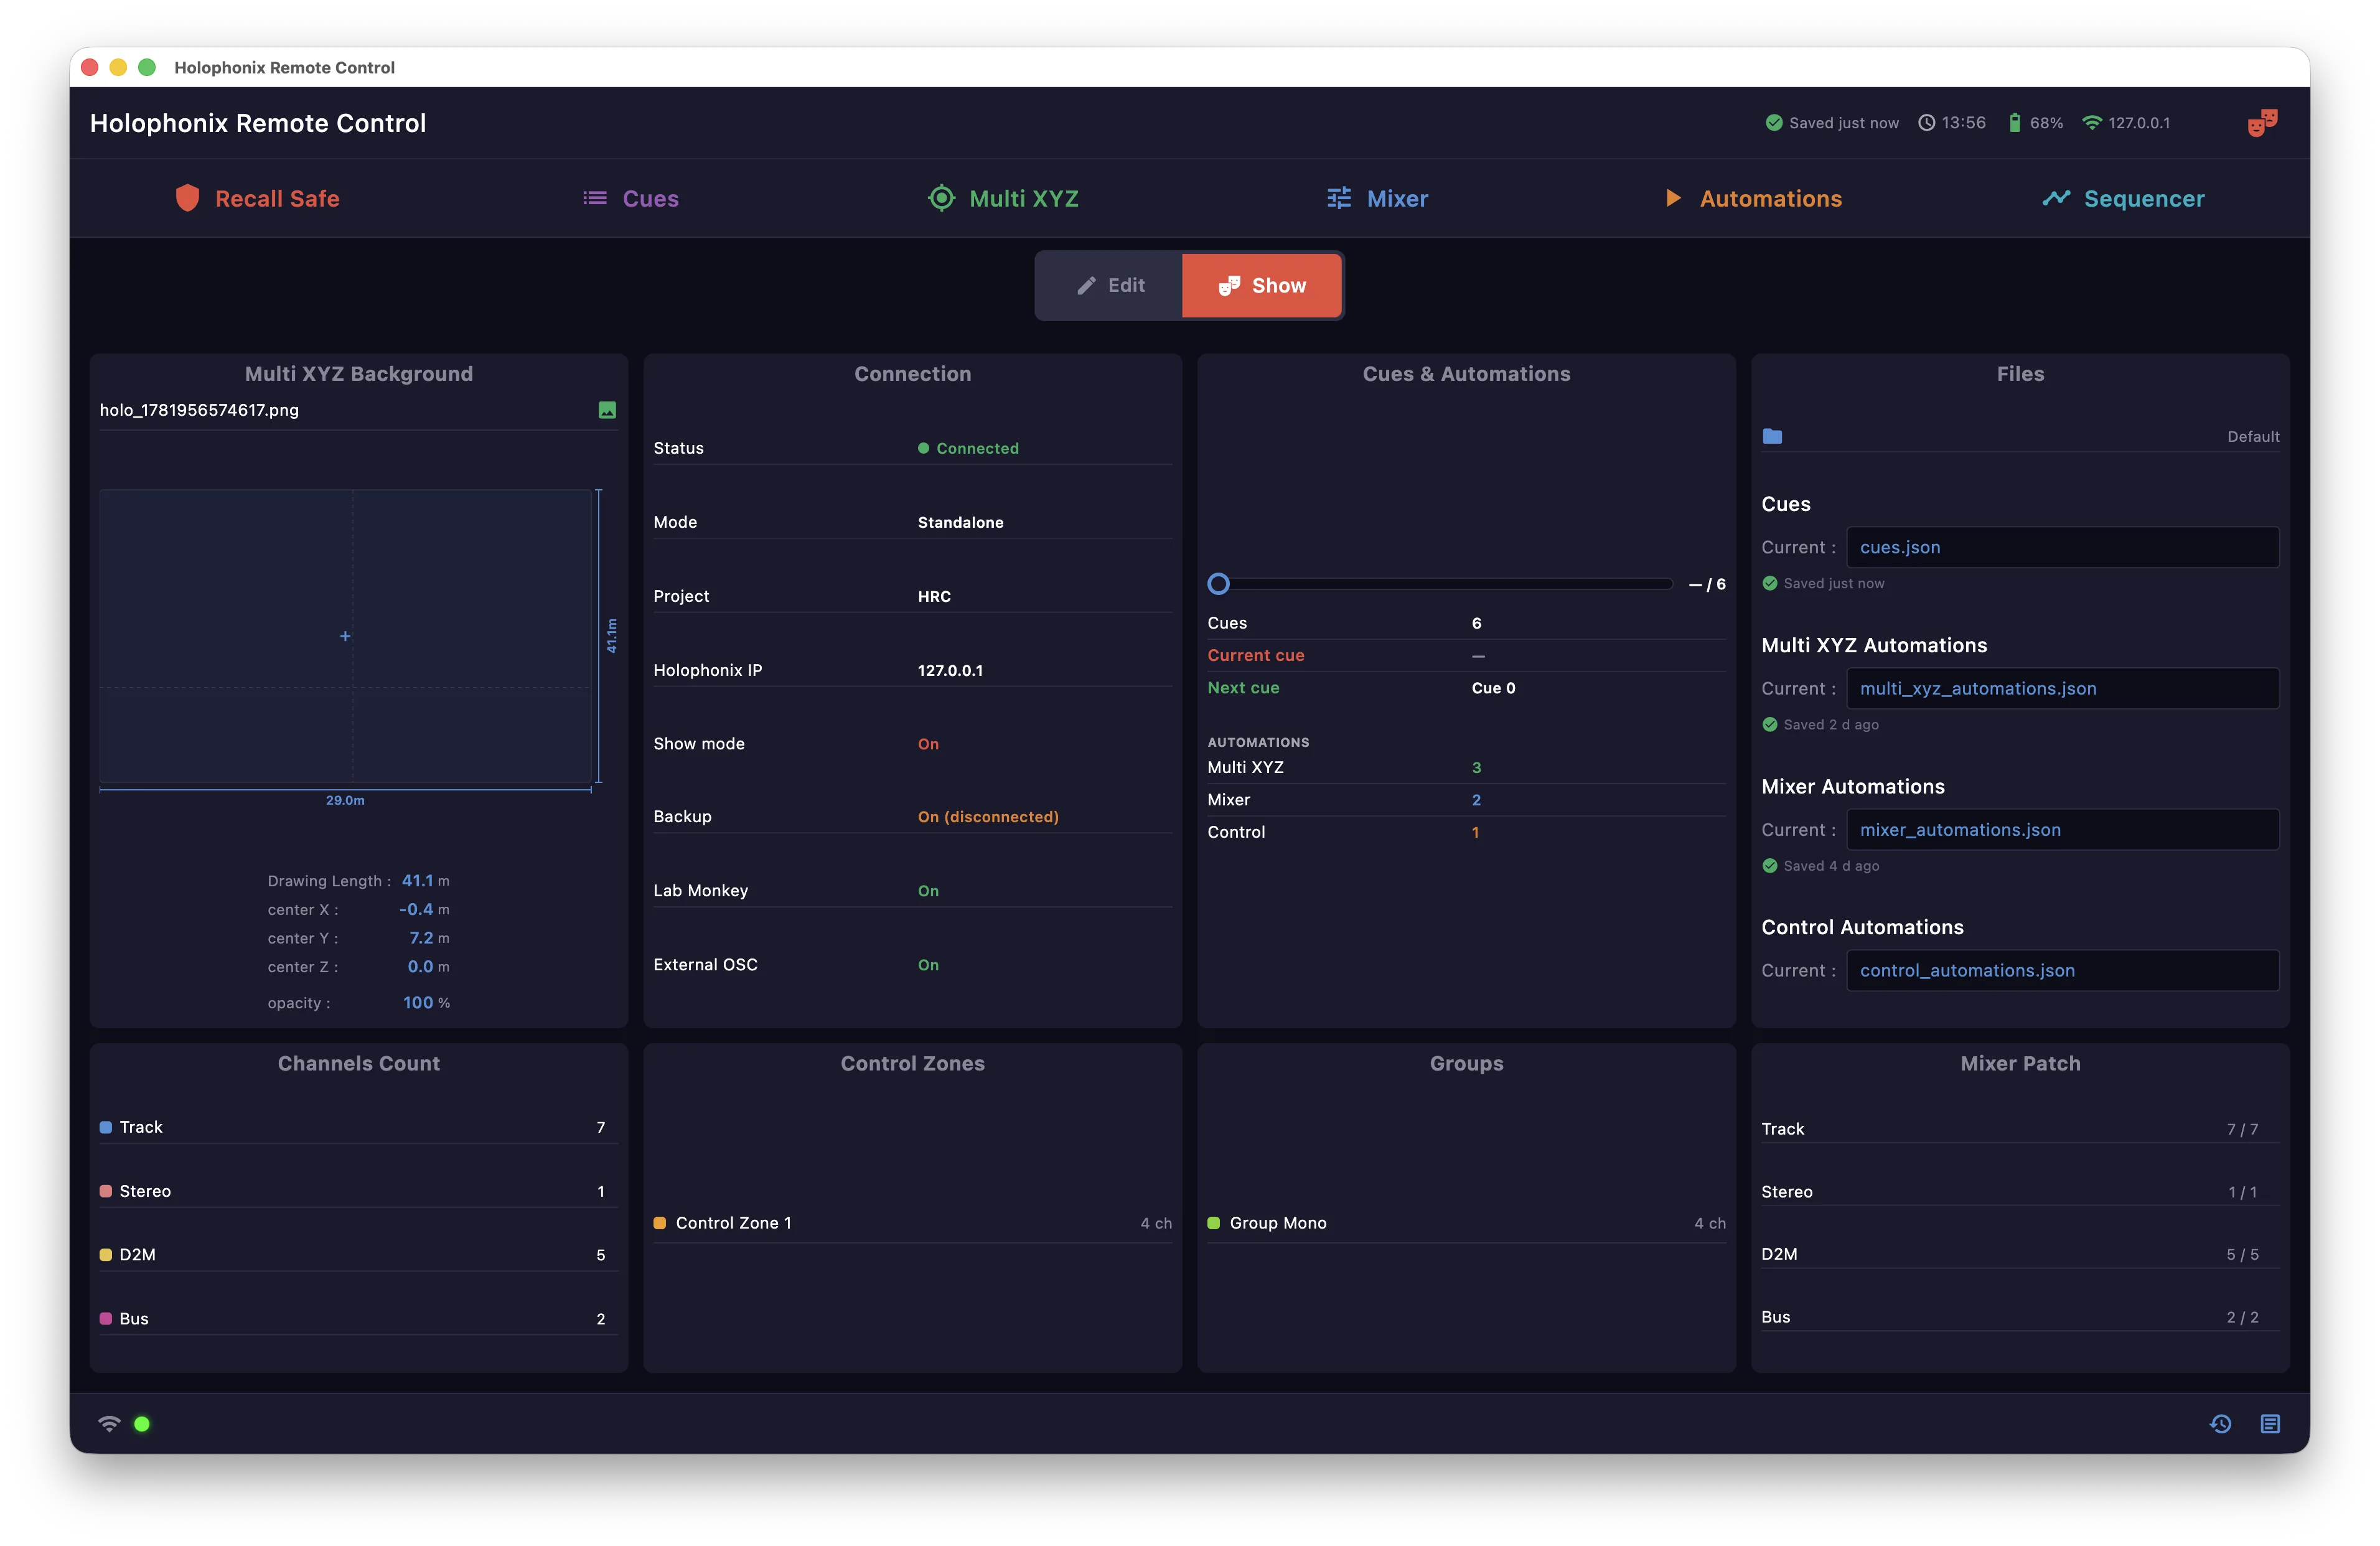Image resolution: width=2380 pixels, height=1546 pixels.
Task: Open the log list icon at bottom right
Action: coord(2270,1424)
